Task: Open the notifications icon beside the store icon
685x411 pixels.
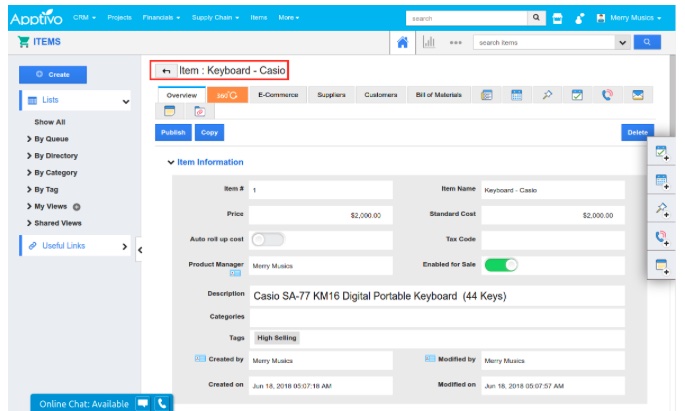Action: tap(579, 18)
